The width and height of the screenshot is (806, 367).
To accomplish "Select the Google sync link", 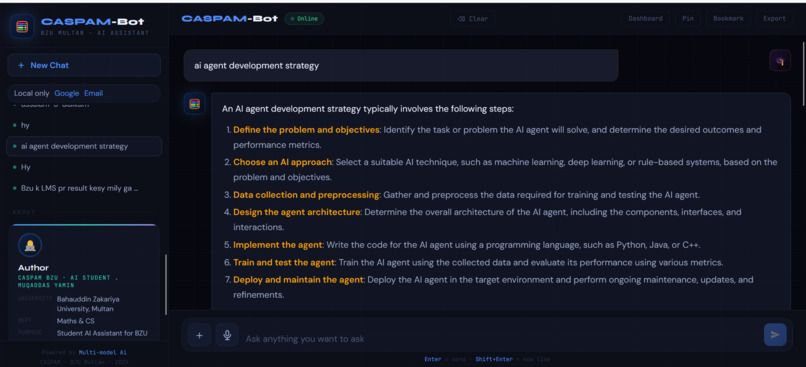I will 67,93.
